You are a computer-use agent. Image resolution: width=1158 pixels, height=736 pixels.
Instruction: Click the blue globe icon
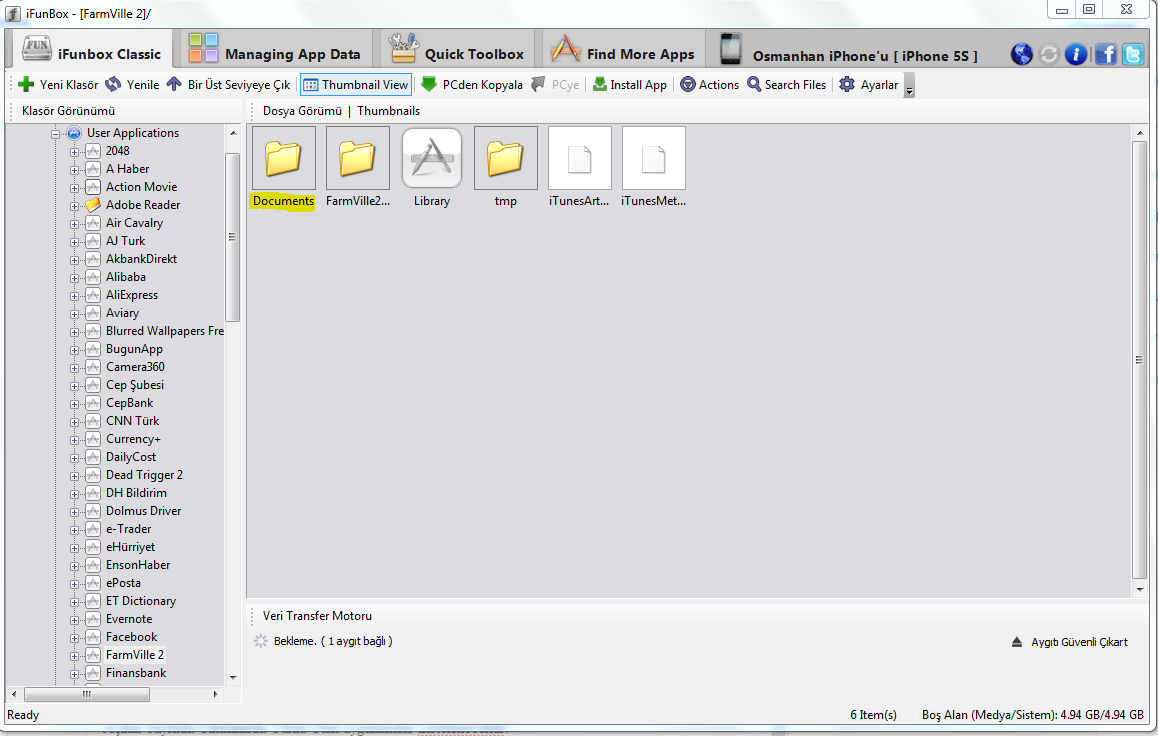1021,54
